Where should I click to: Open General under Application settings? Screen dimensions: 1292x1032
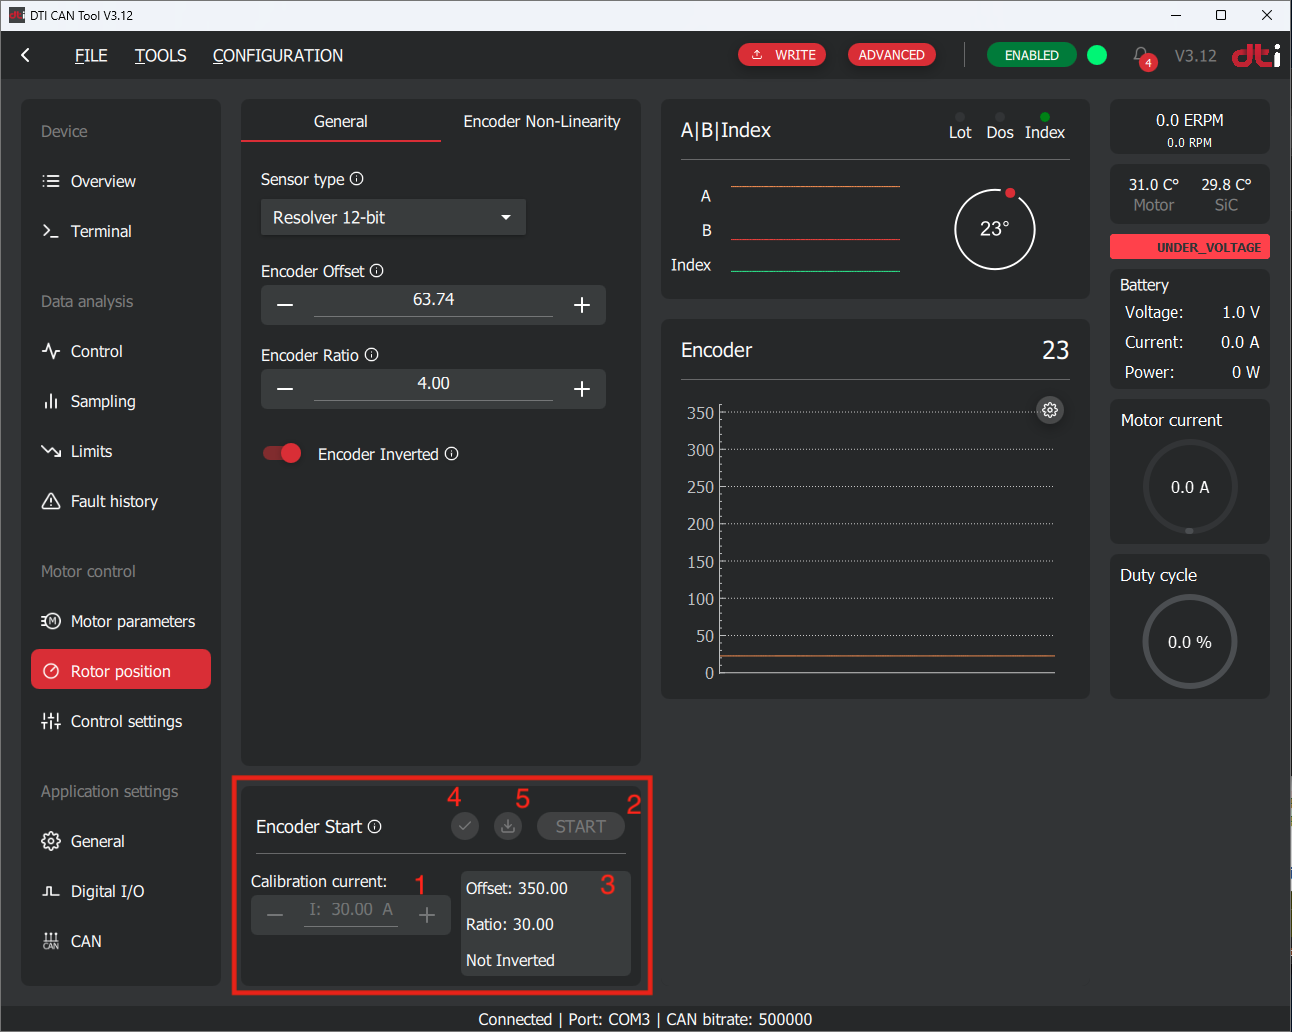click(121, 841)
